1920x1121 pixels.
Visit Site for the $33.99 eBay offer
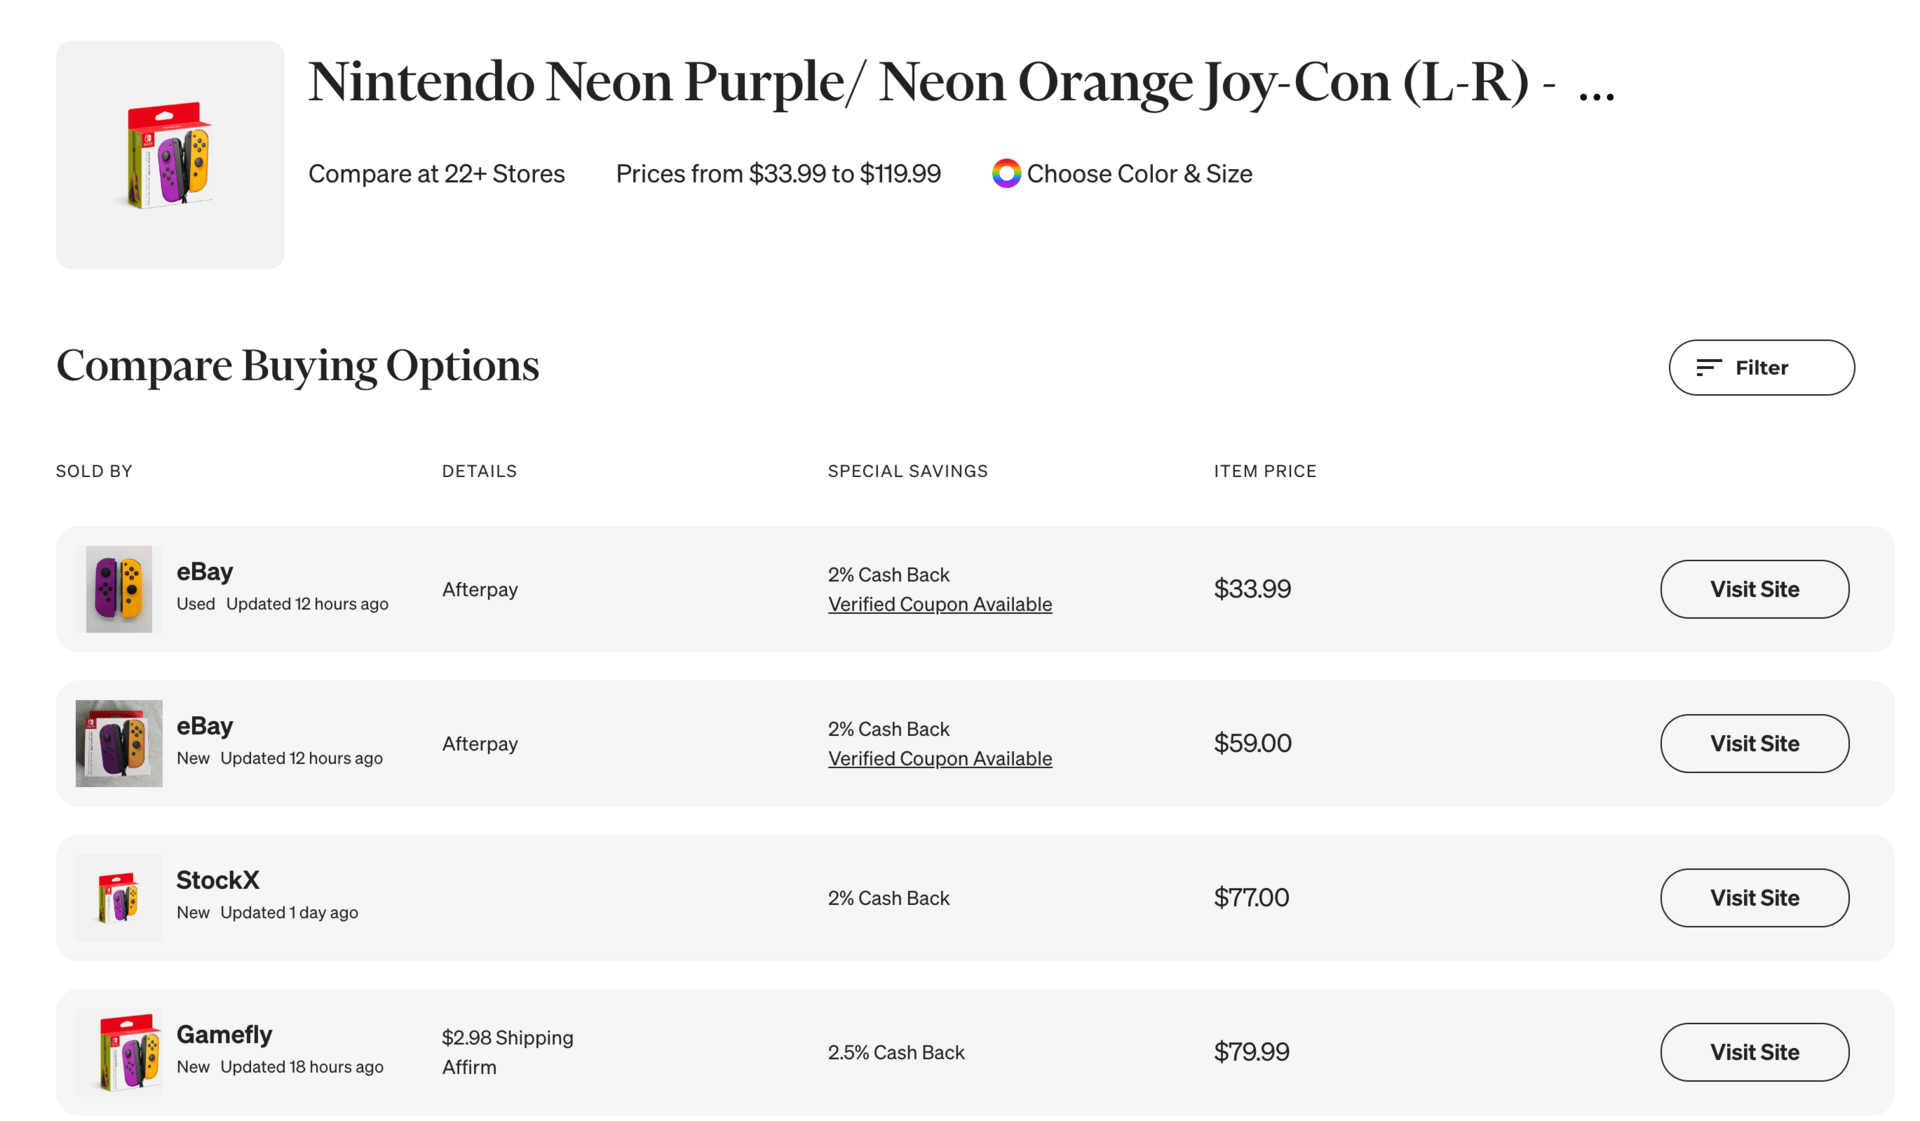1754,589
